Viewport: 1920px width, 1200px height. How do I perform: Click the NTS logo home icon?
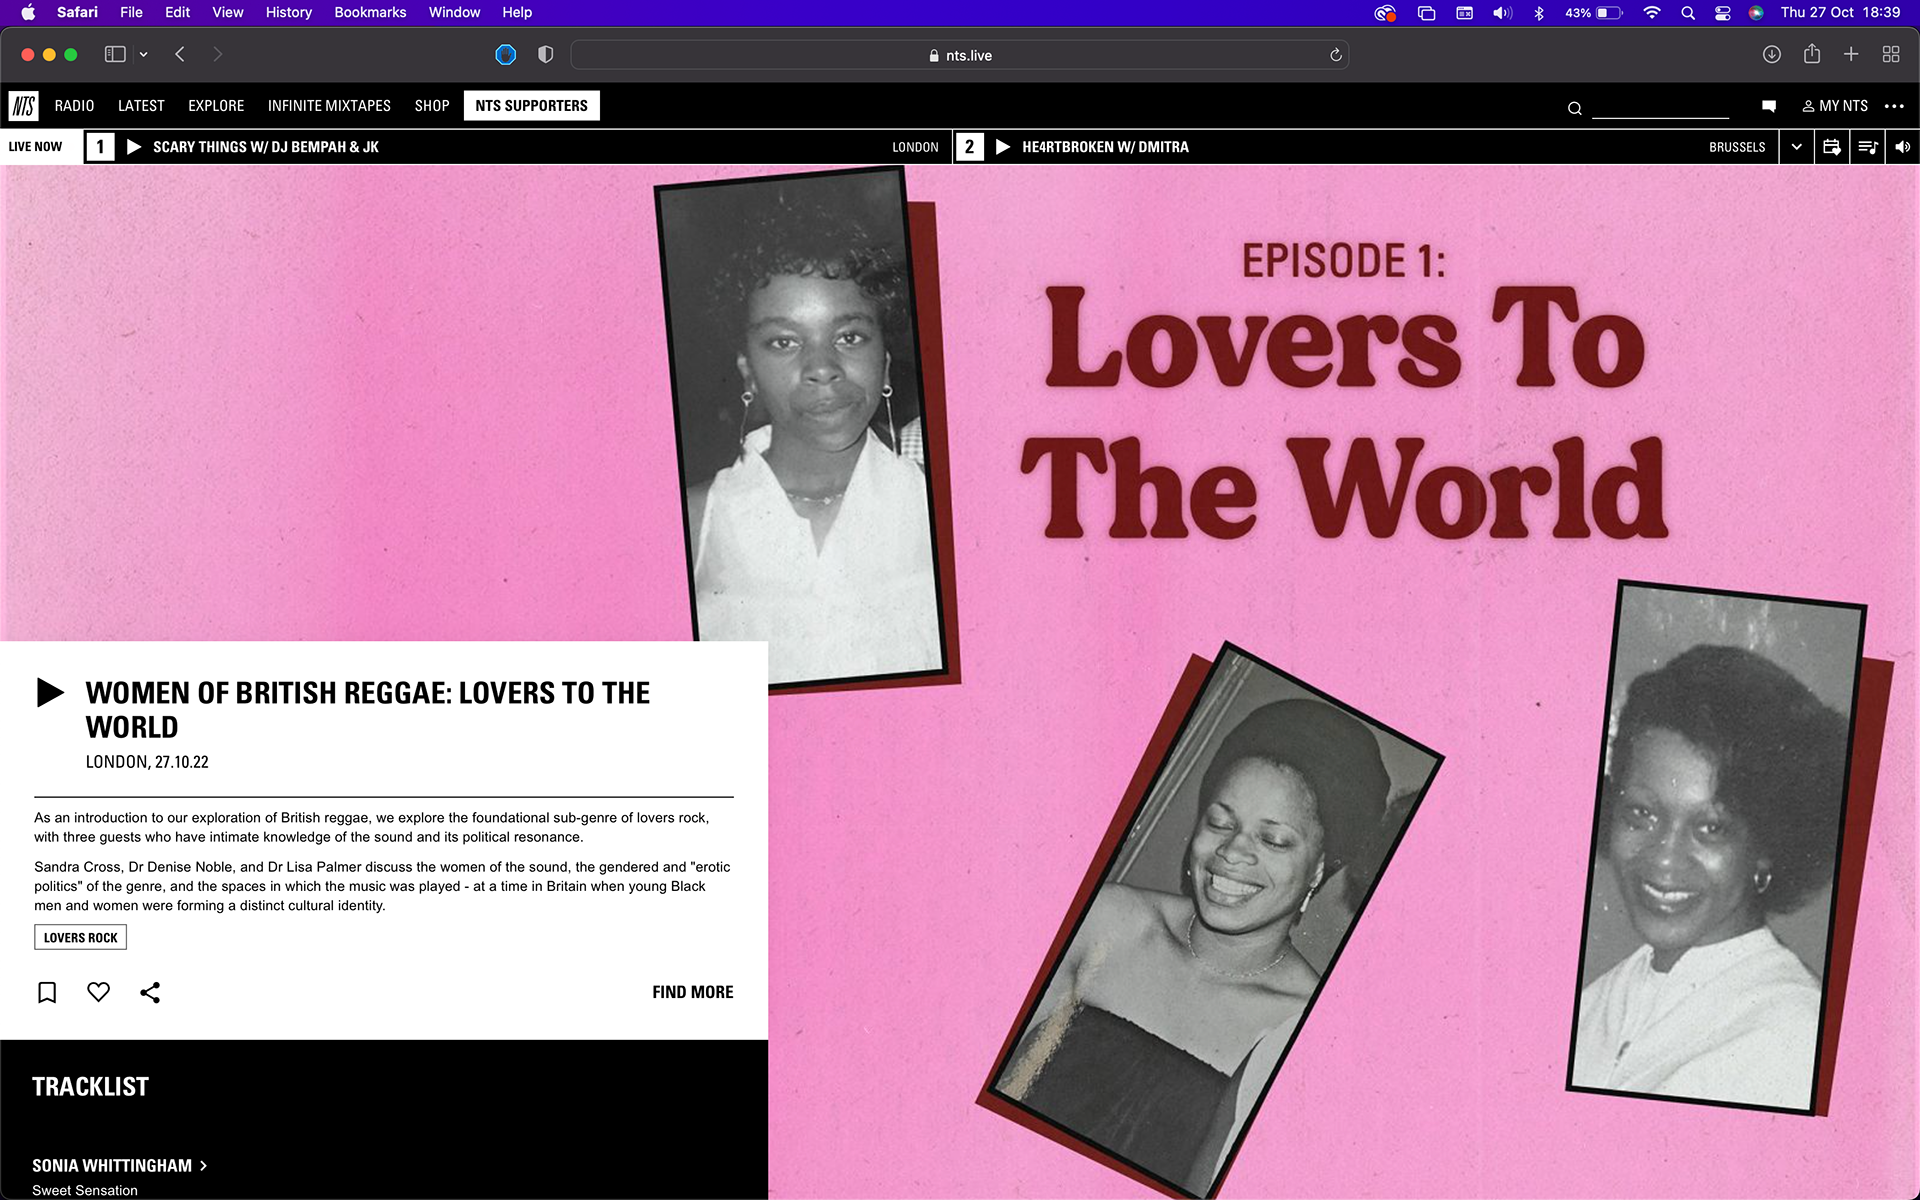pyautogui.click(x=24, y=106)
